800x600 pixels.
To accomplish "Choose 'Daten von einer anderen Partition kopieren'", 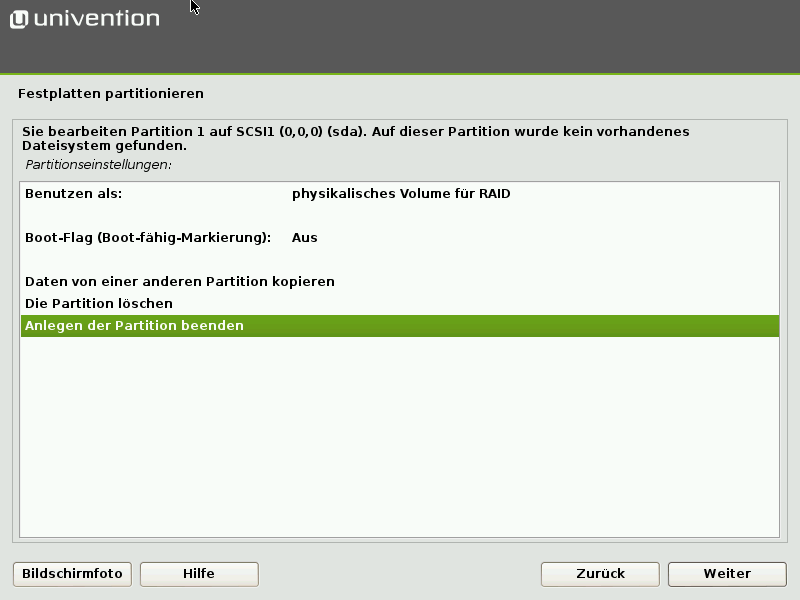I will click(x=400, y=282).
